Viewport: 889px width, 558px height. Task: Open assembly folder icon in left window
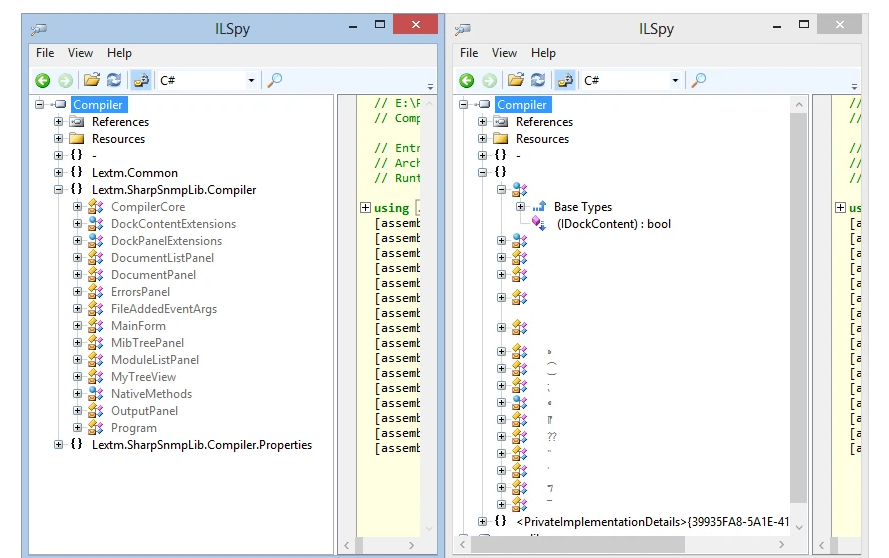tap(92, 80)
